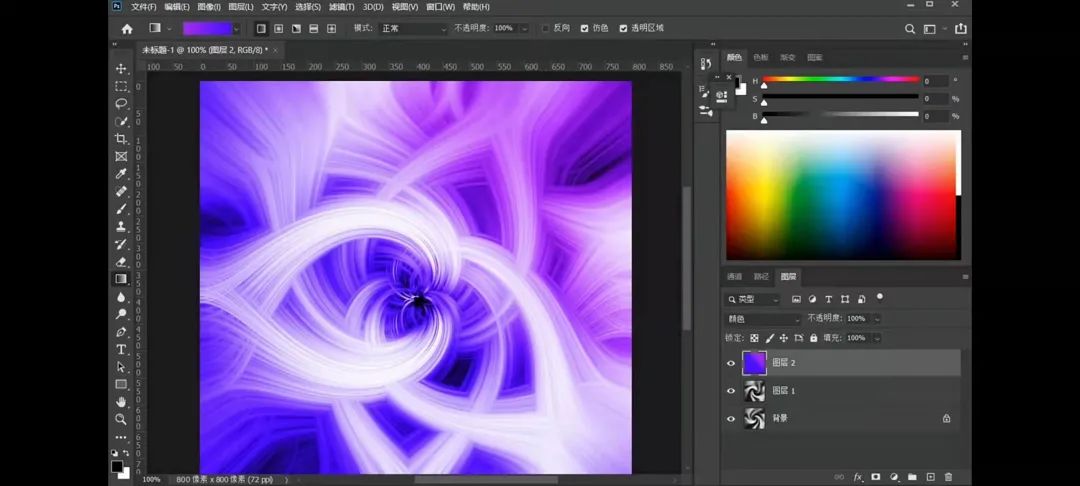
Task: Click the delete layer trash icon
Action: point(948,477)
